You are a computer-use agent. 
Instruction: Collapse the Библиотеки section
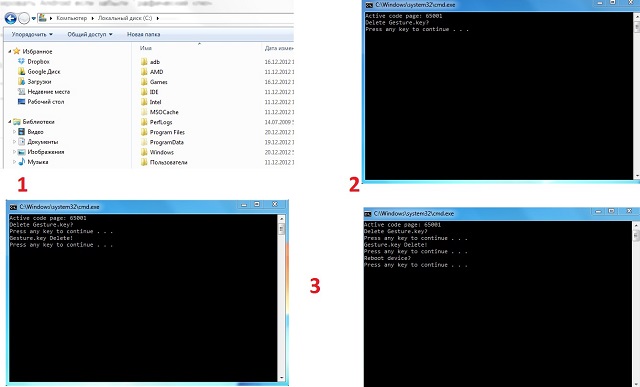pos(10,122)
